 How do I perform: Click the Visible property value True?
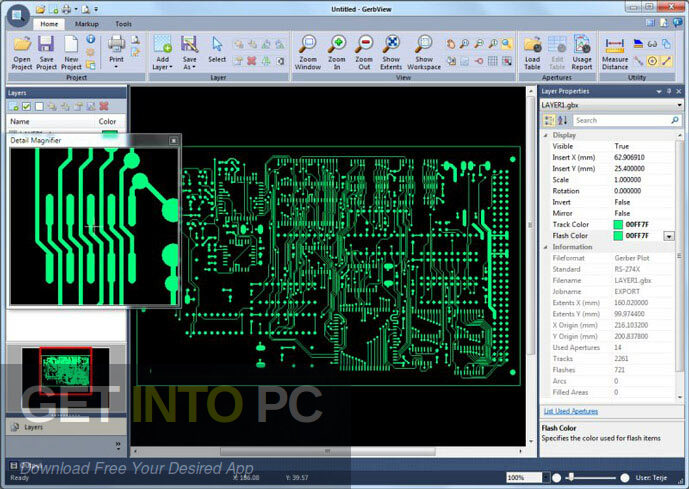tap(621, 146)
